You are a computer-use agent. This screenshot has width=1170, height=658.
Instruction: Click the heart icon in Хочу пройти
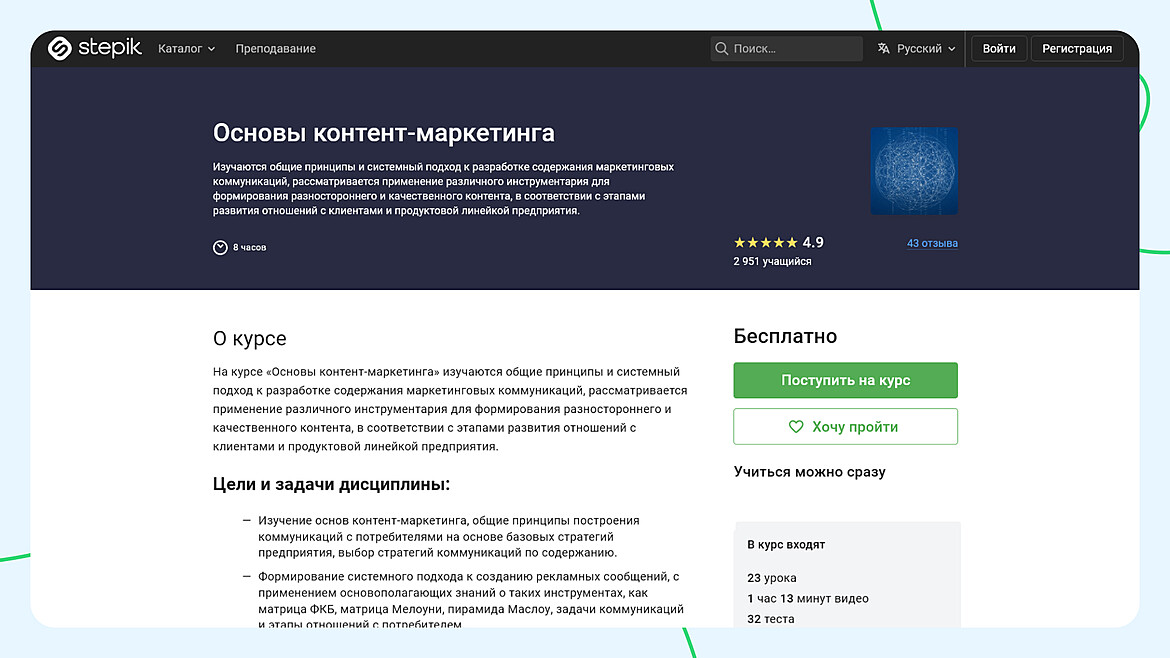point(795,426)
